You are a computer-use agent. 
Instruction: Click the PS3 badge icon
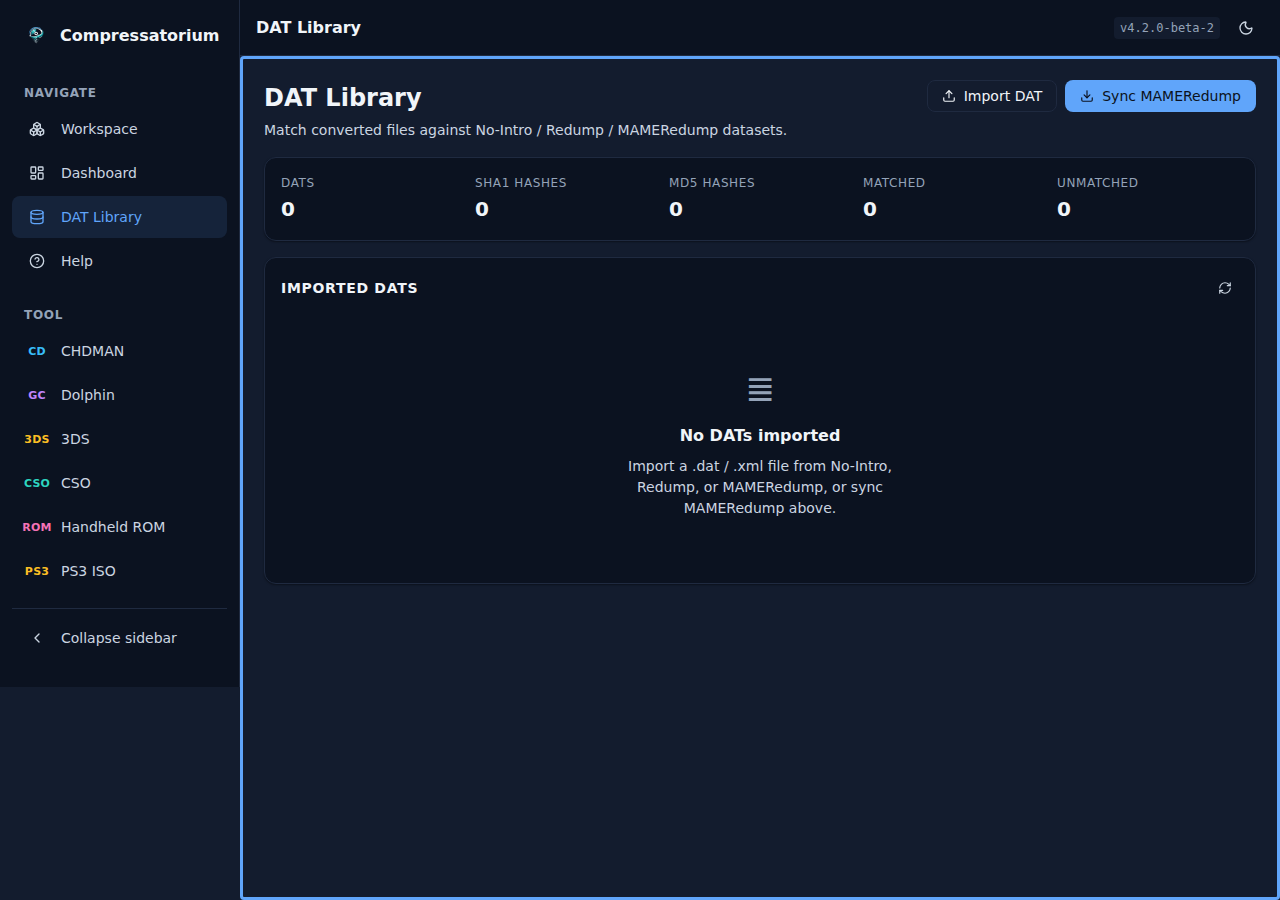coord(37,571)
